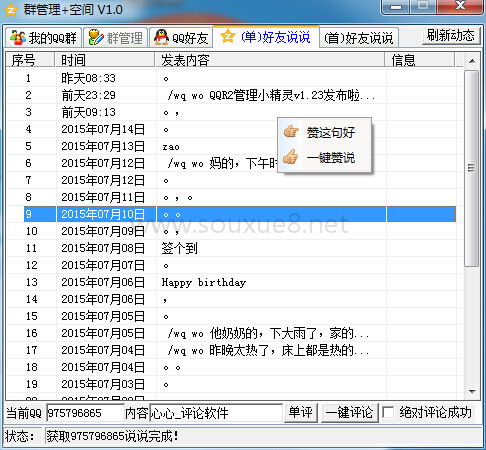Click the QQ好友 penguin icon

tap(162, 37)
